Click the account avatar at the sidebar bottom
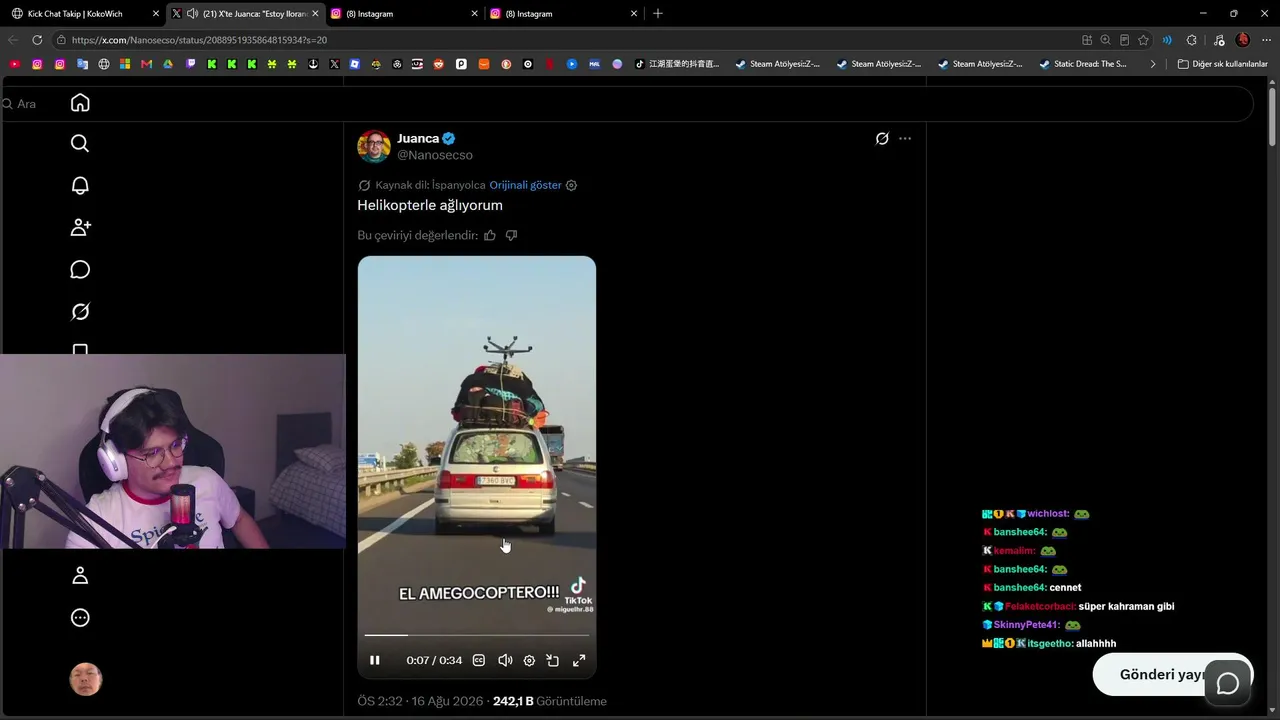1280x720 pixels. coord(86,679)
